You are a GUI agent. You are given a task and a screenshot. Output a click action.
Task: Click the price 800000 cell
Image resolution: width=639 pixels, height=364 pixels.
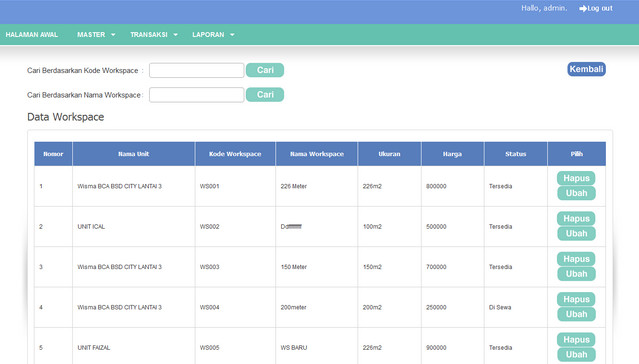click(452, 186)
